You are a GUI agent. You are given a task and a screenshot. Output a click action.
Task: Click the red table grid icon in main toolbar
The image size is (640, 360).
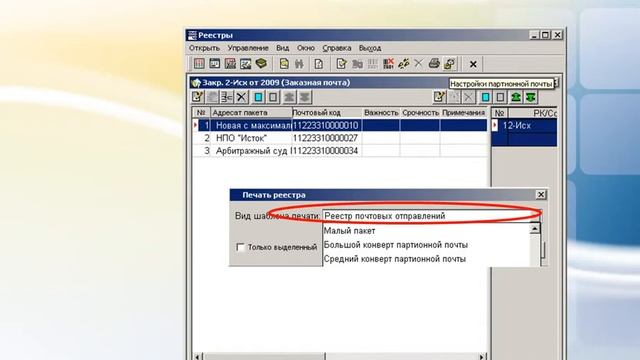pos(199,64)
